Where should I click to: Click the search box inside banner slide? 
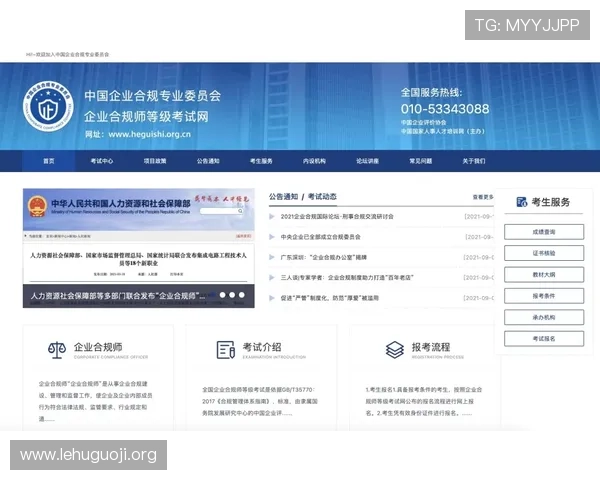tap(222, 211)
